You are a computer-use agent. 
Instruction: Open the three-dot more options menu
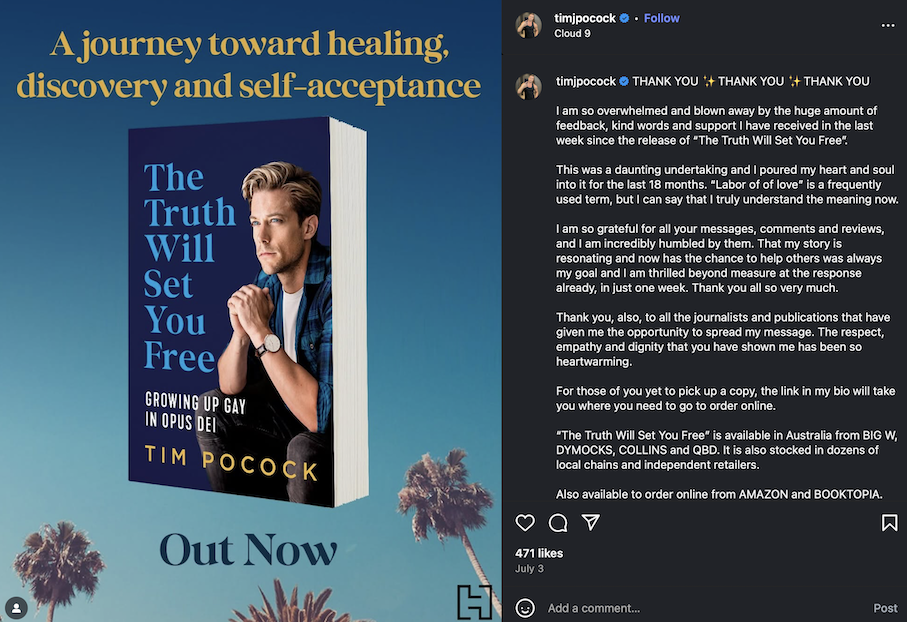point(888,25)
